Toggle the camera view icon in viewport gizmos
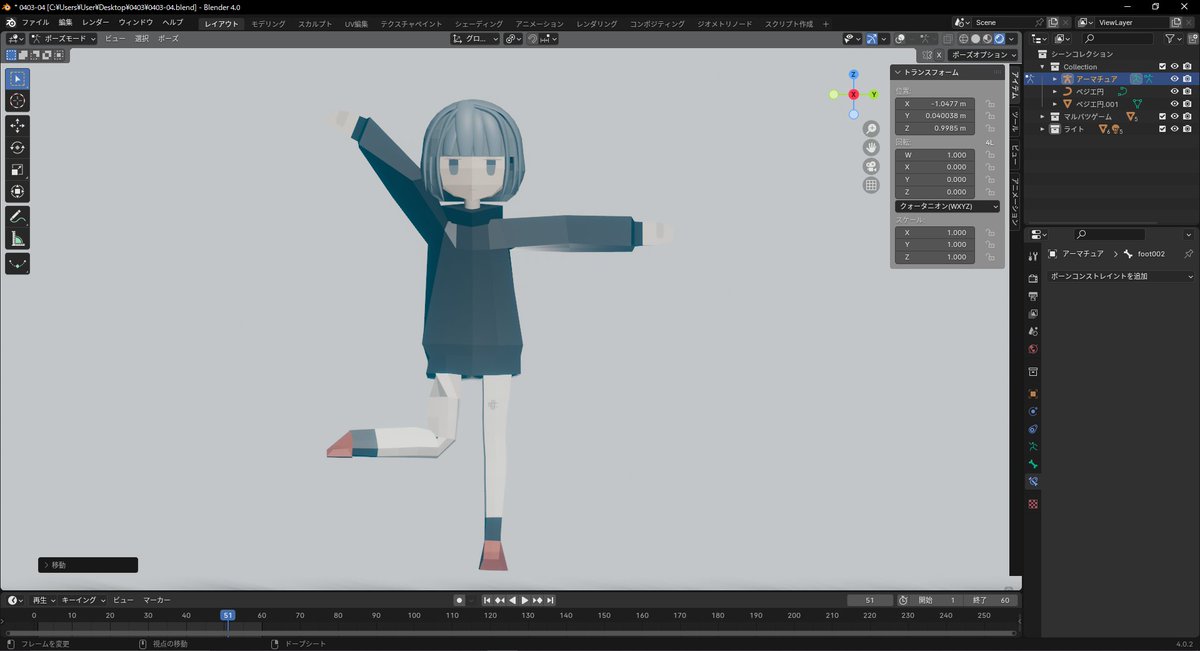 click(871, 166)
